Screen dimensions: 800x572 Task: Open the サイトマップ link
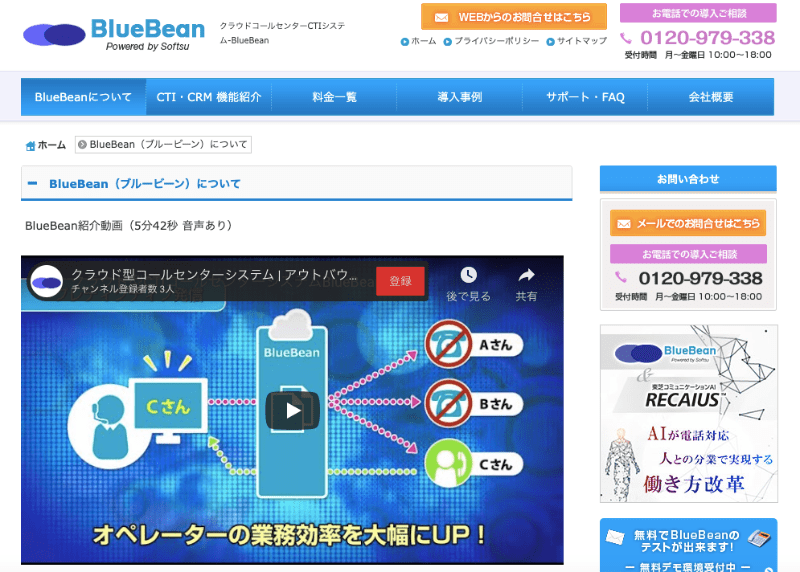[x=577, y=41]
